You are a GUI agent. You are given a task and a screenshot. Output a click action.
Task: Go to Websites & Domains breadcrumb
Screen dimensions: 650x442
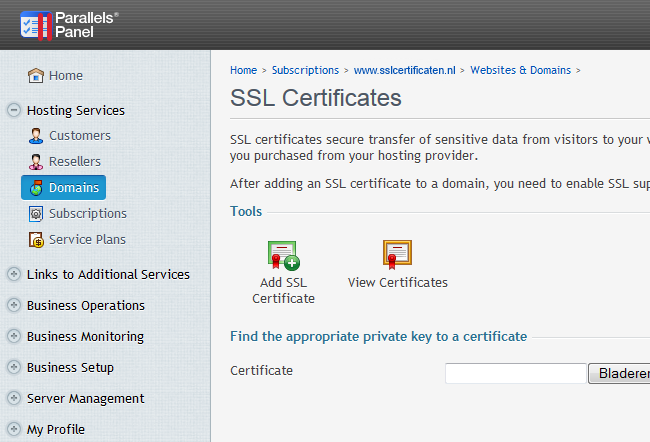520,71
